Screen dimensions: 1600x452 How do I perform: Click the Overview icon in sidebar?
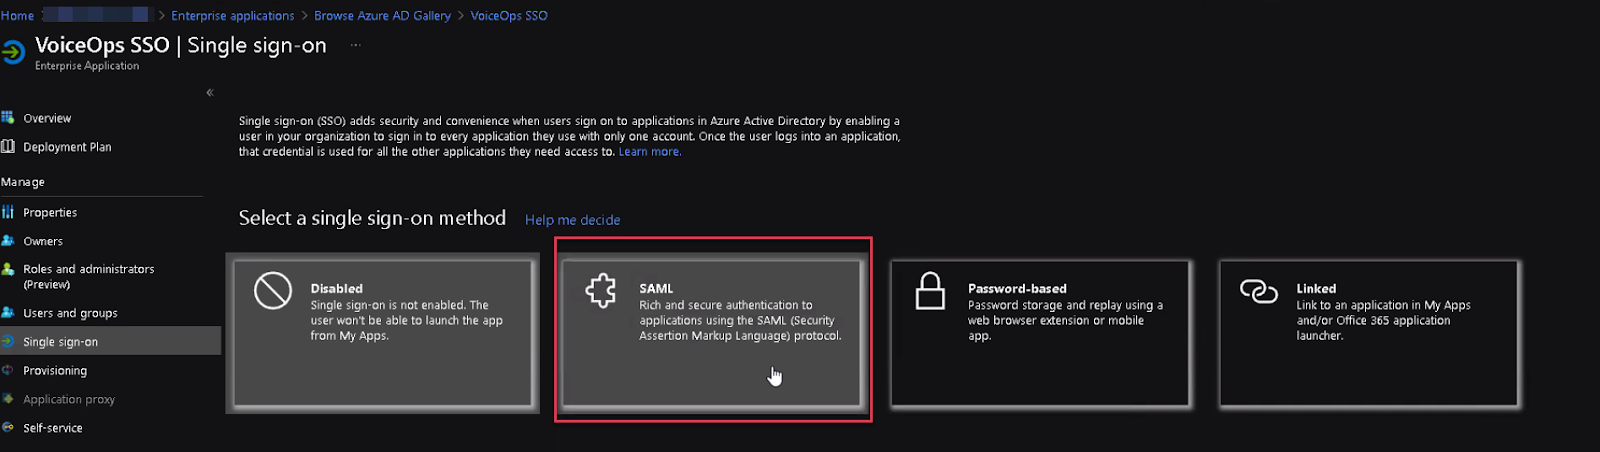(x=8, y=118)
